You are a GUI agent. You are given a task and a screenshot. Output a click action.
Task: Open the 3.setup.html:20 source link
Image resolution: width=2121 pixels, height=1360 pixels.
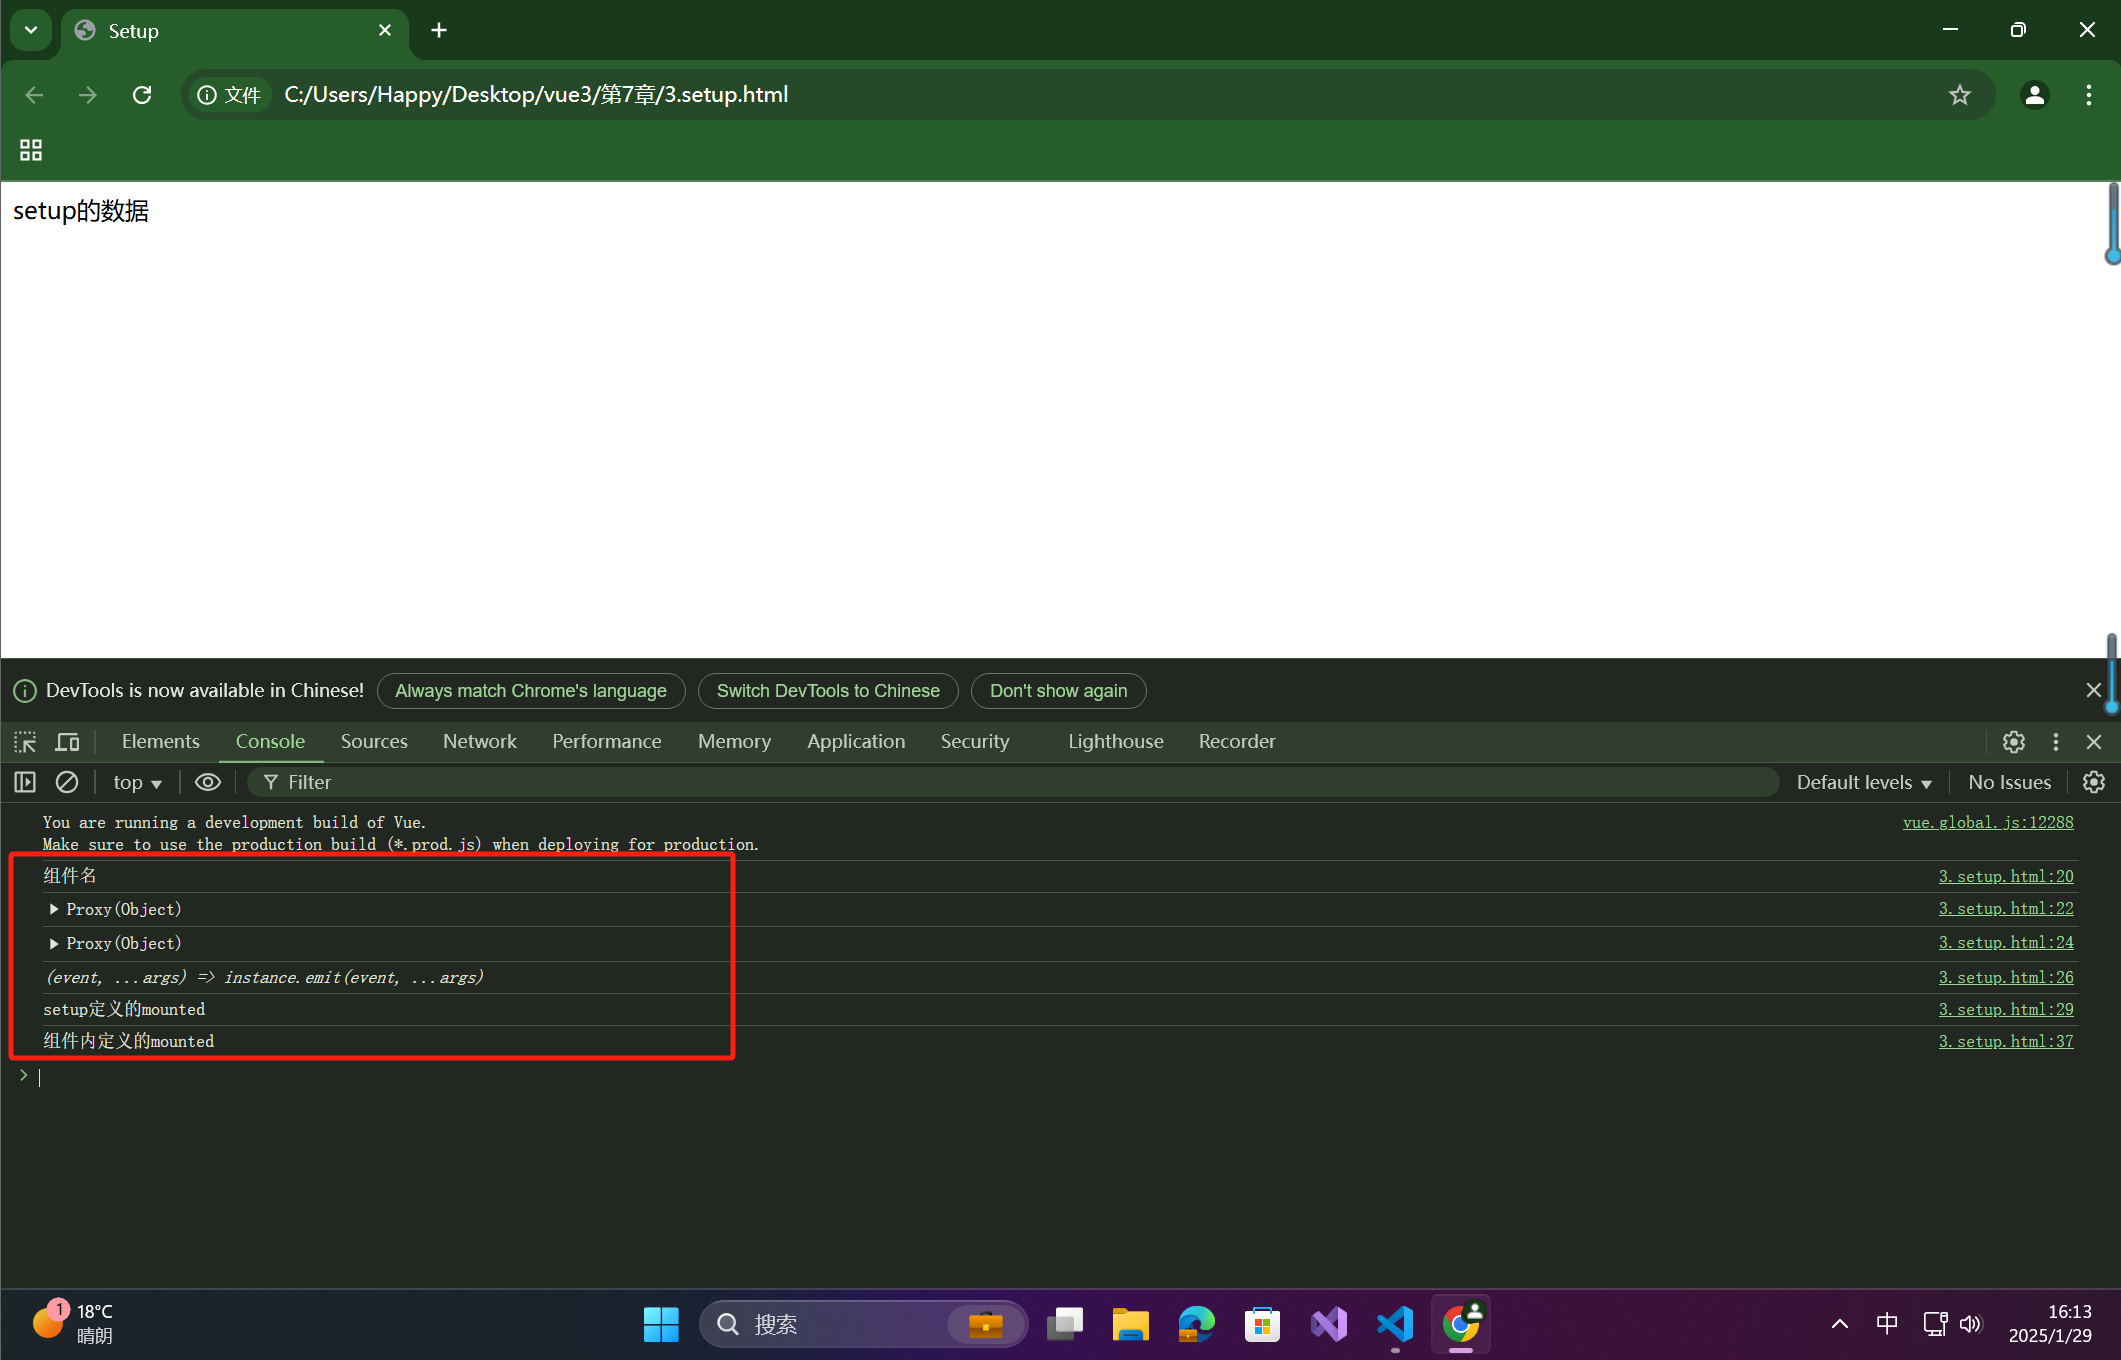pos(2006,877)
